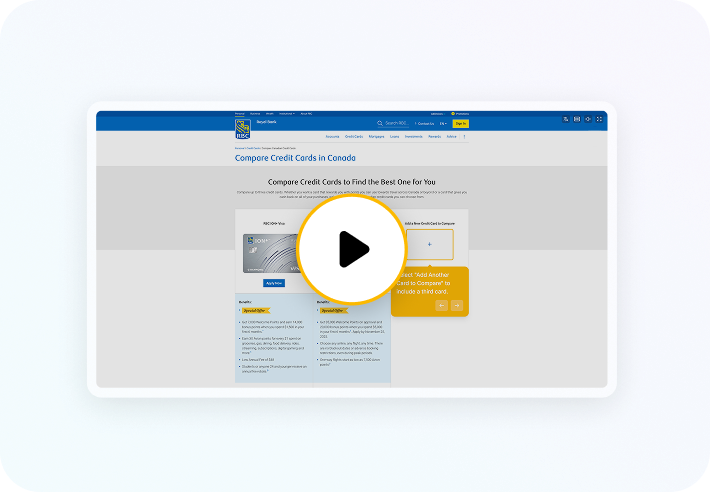This screenshot has height=492, width=710.
Task: Open the Mortgages menu
Action: (376, 136)
